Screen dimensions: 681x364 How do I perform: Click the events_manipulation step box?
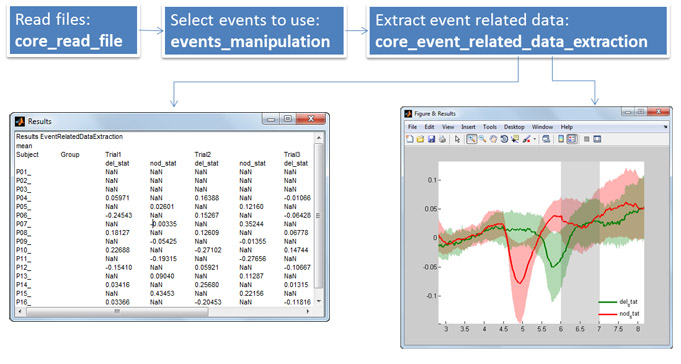coord(254,30)
